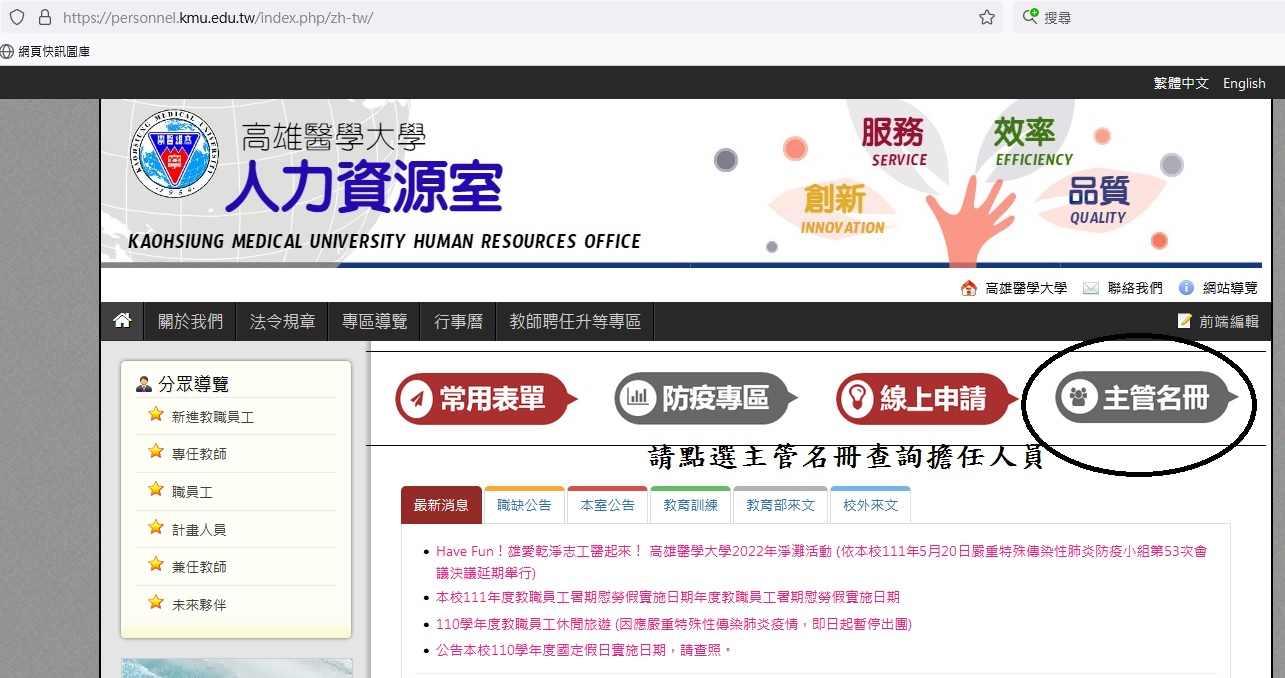This screenshot has height=678, width=1285.
Task: Open the 網站導覽 link
Action: [x=1230, y=288]
